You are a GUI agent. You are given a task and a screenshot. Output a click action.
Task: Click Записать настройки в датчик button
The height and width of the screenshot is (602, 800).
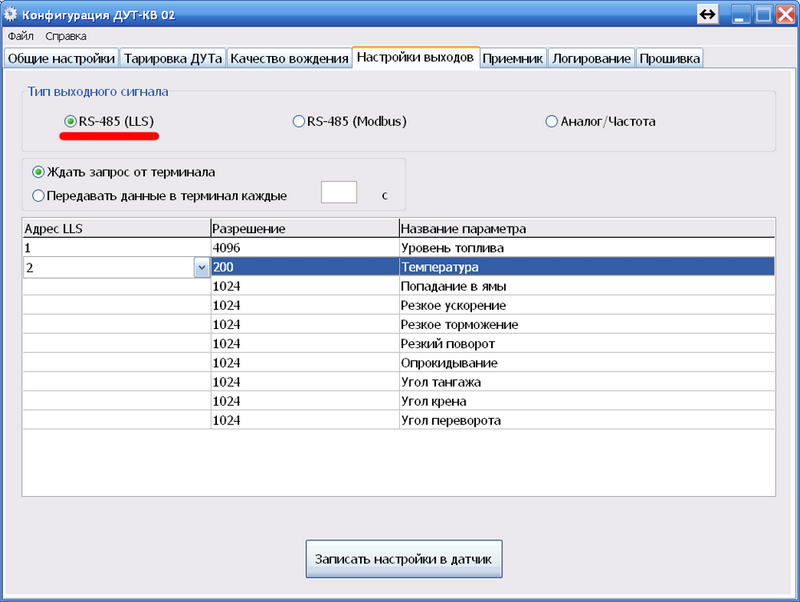coord(404,559)
